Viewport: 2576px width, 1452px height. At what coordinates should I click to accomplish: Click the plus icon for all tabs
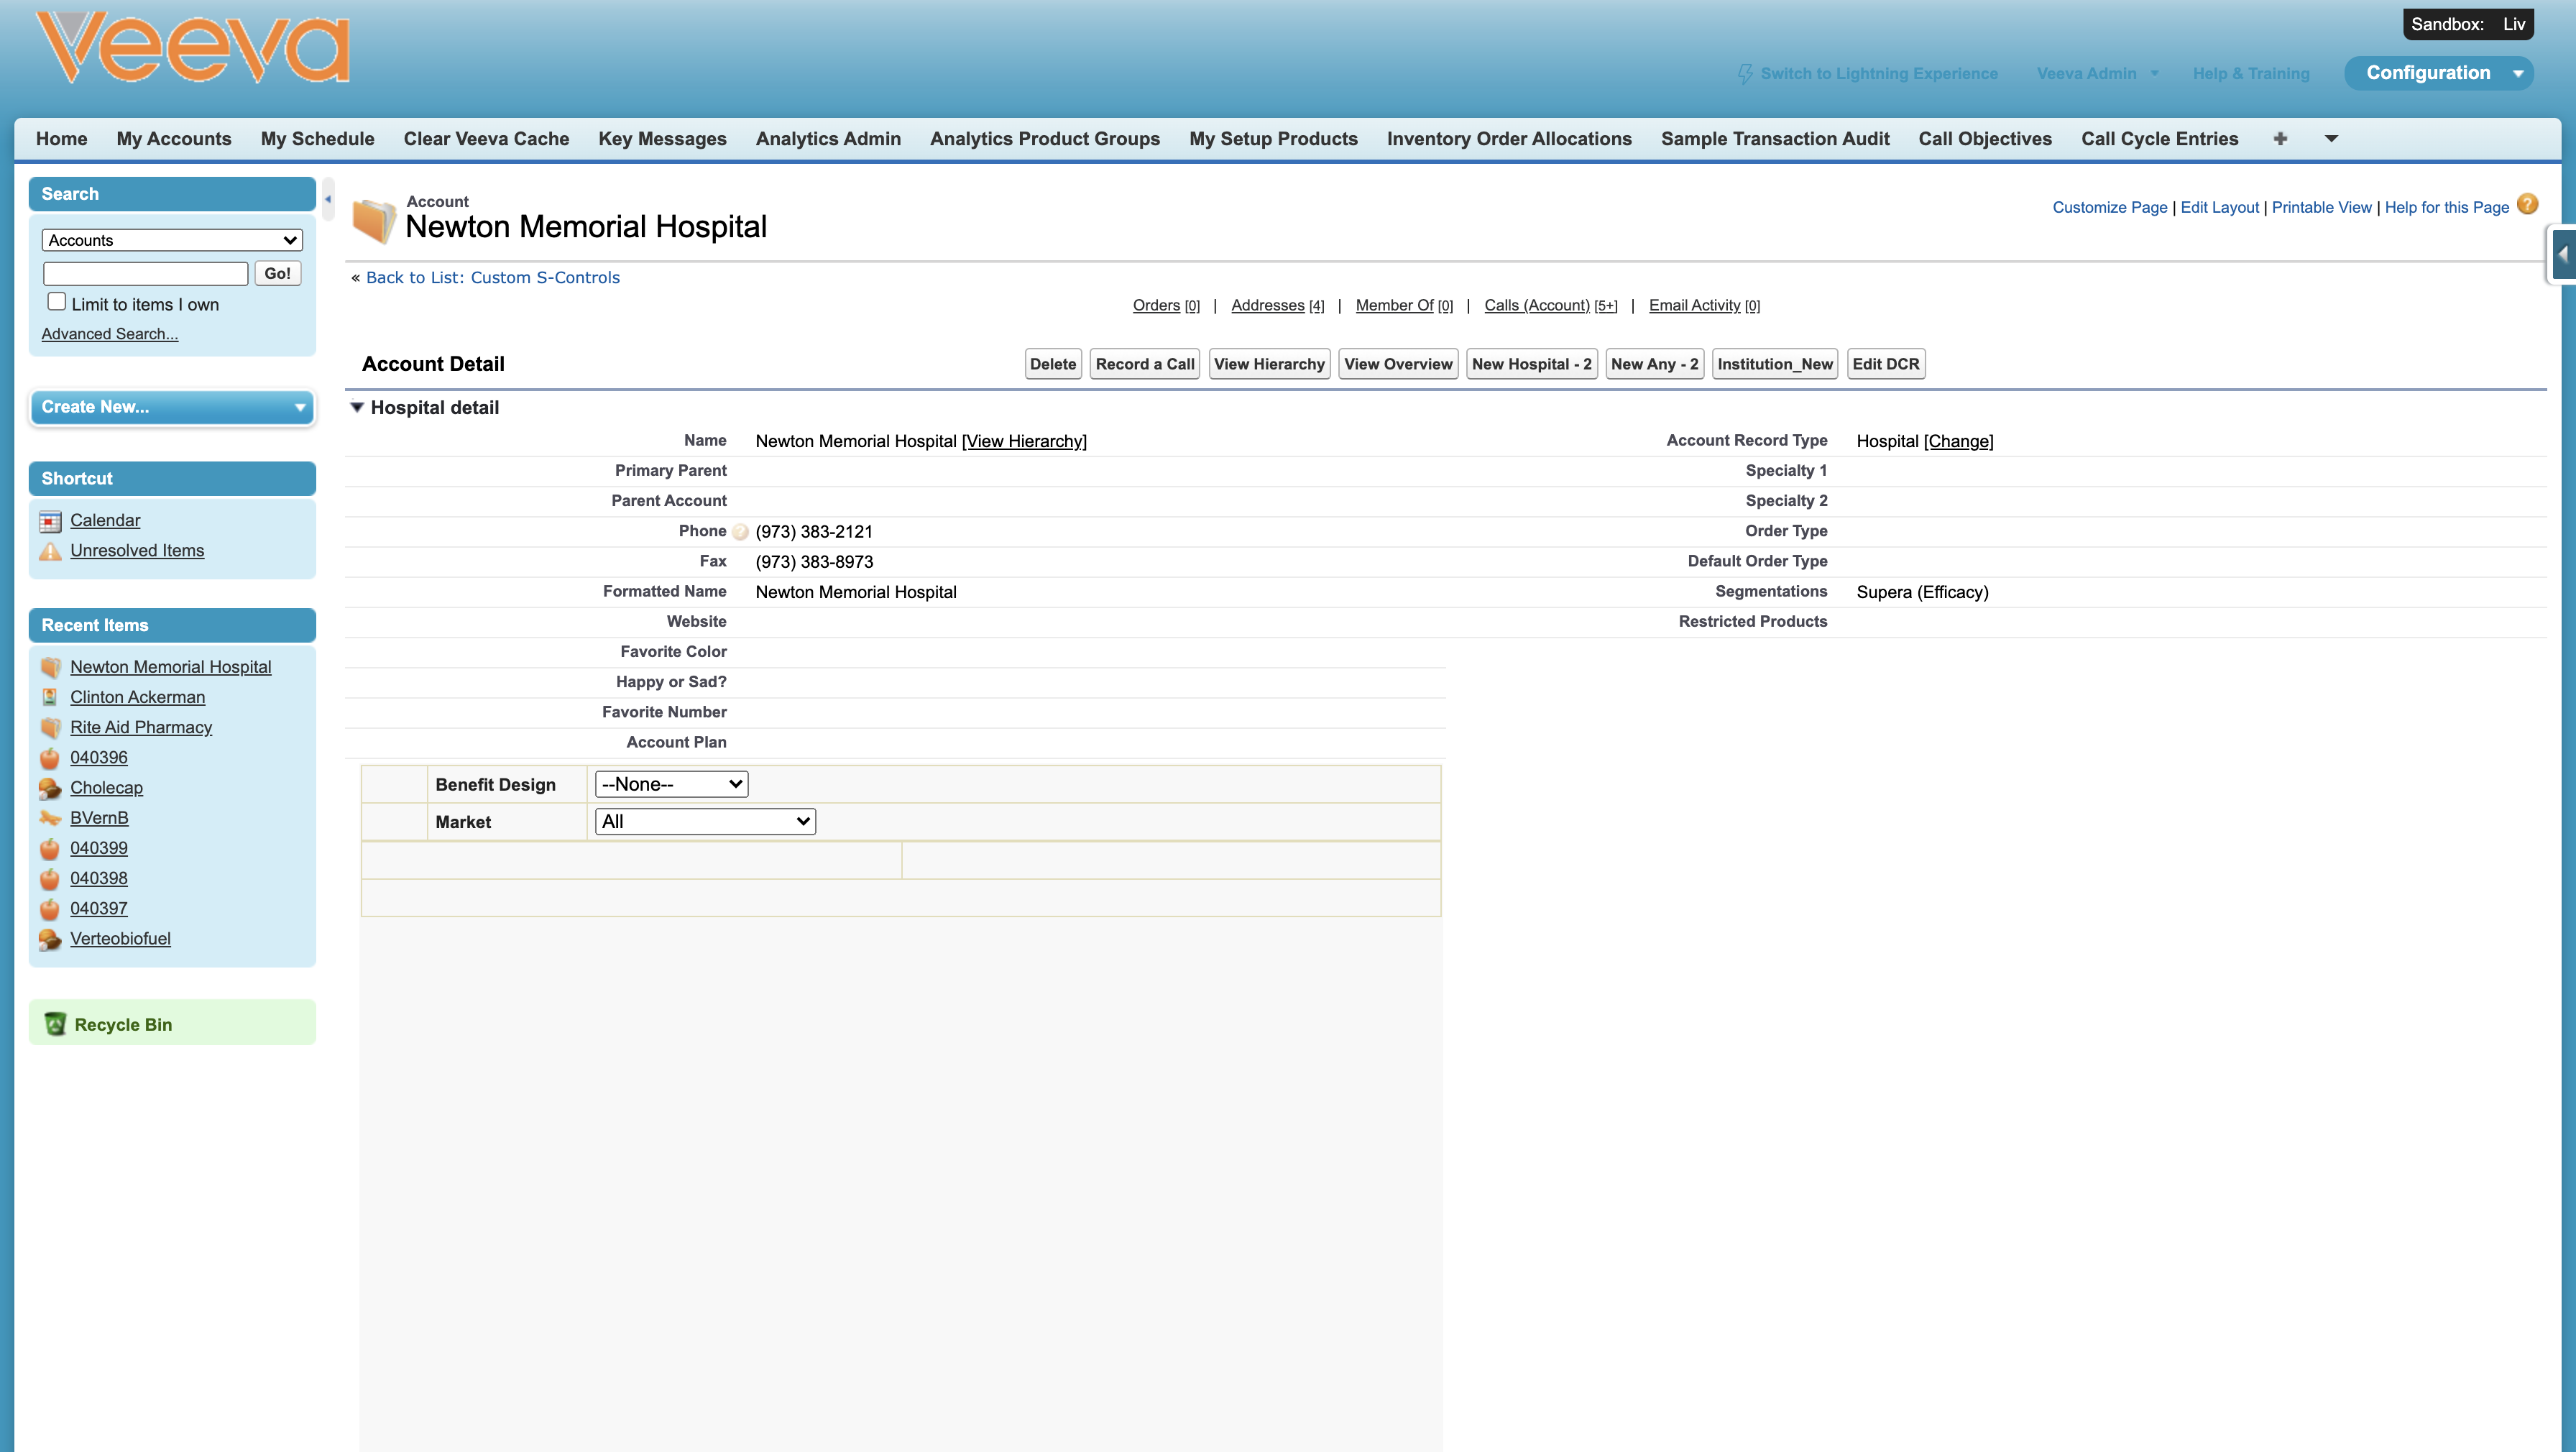point(2280,139)
